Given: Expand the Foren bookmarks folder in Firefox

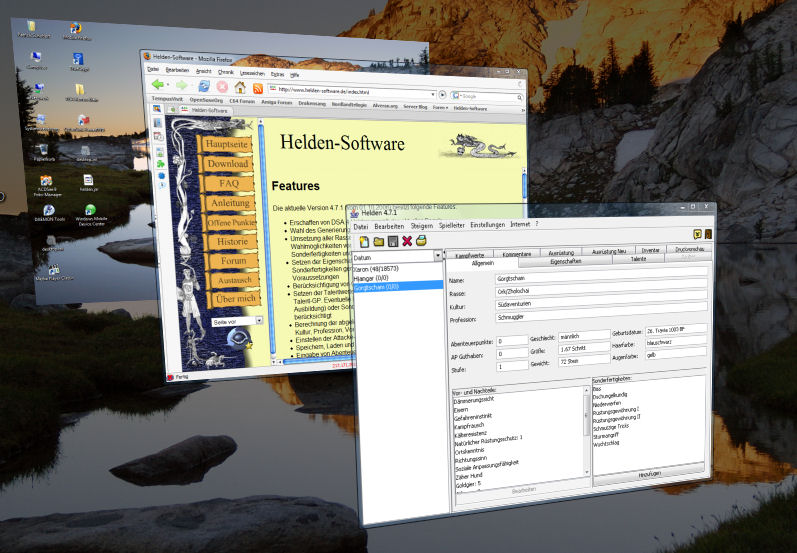Looking at the screenshot, I should 440,107.
